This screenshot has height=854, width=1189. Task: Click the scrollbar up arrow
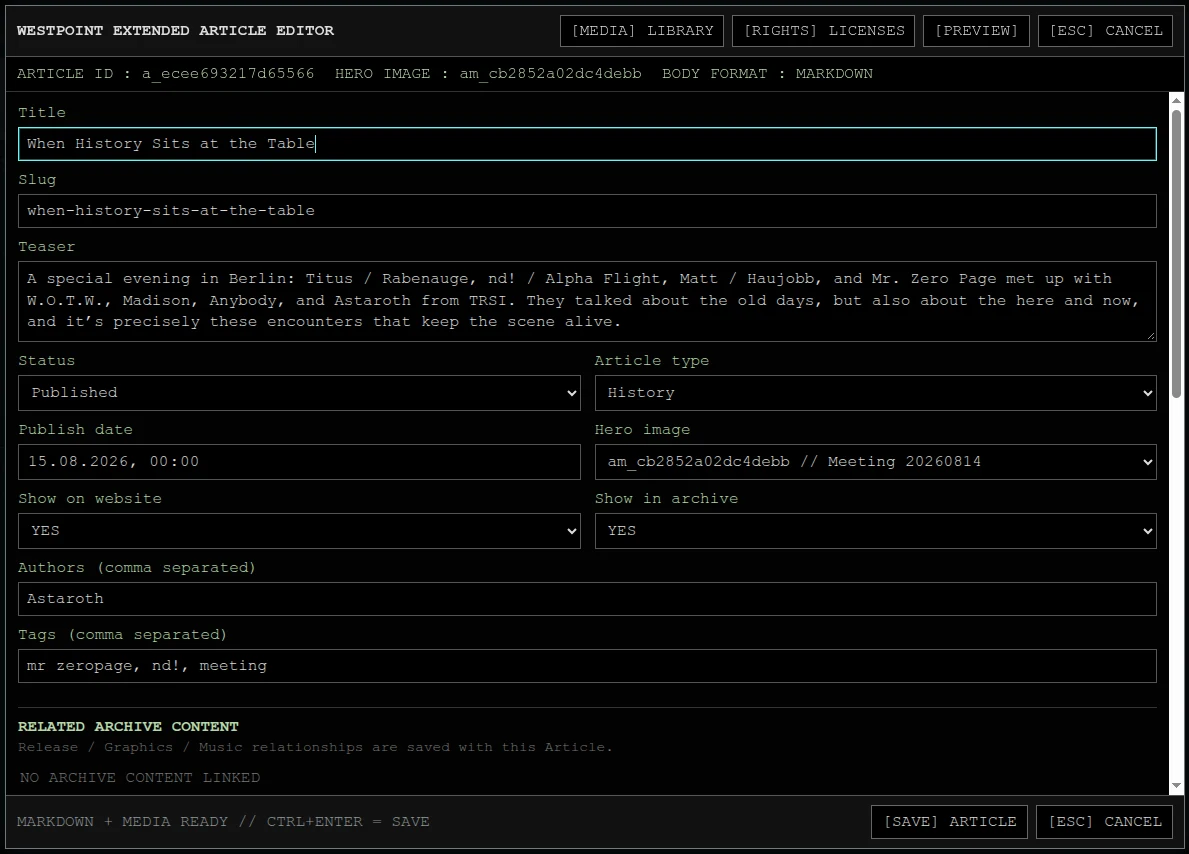pos(1176,100)
